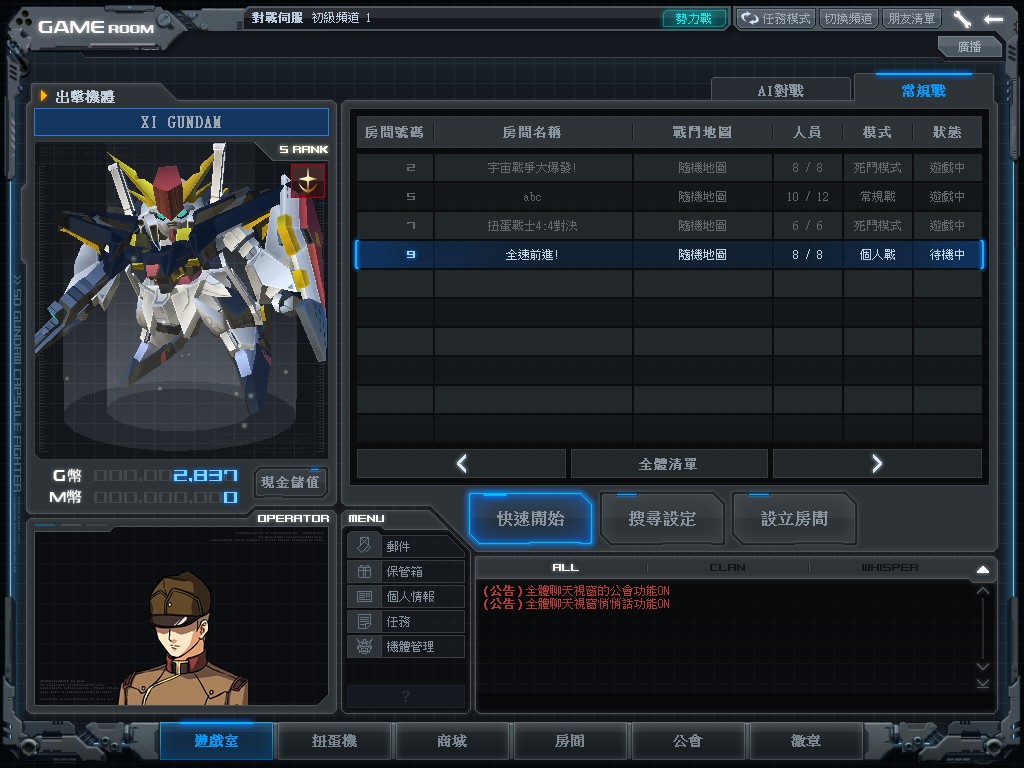Viewport: 1024px width, 768px height.
Task: Expand the chat window with up arrow
Action: (x=982, y=570)
